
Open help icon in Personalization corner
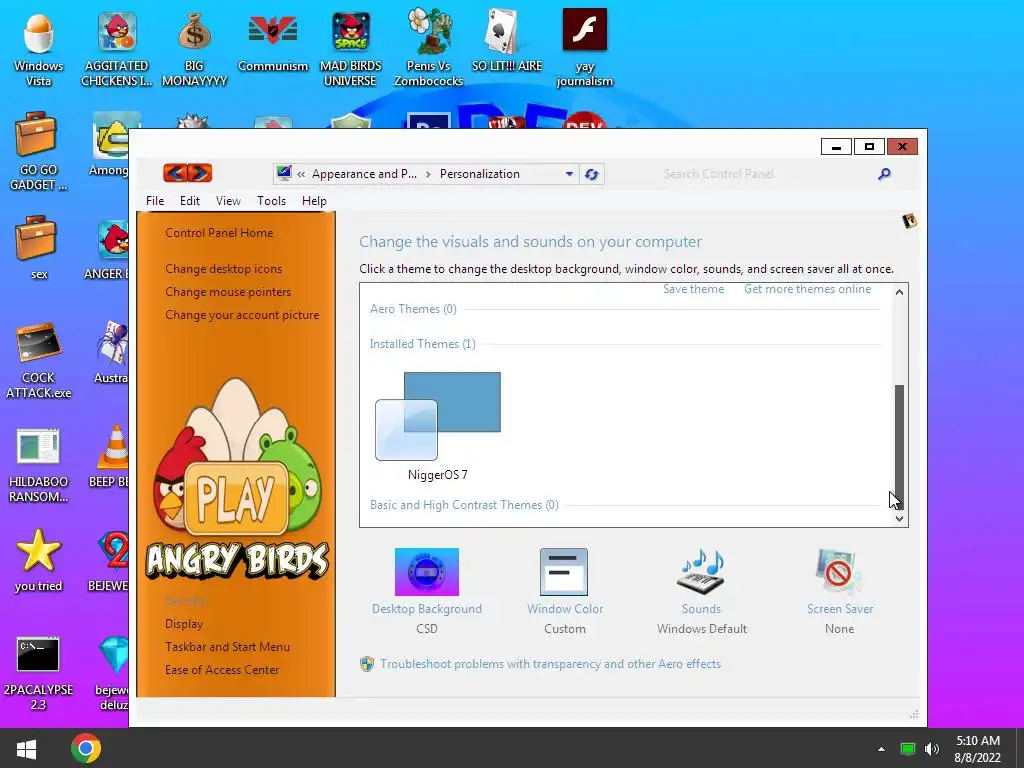click(909, 221)
